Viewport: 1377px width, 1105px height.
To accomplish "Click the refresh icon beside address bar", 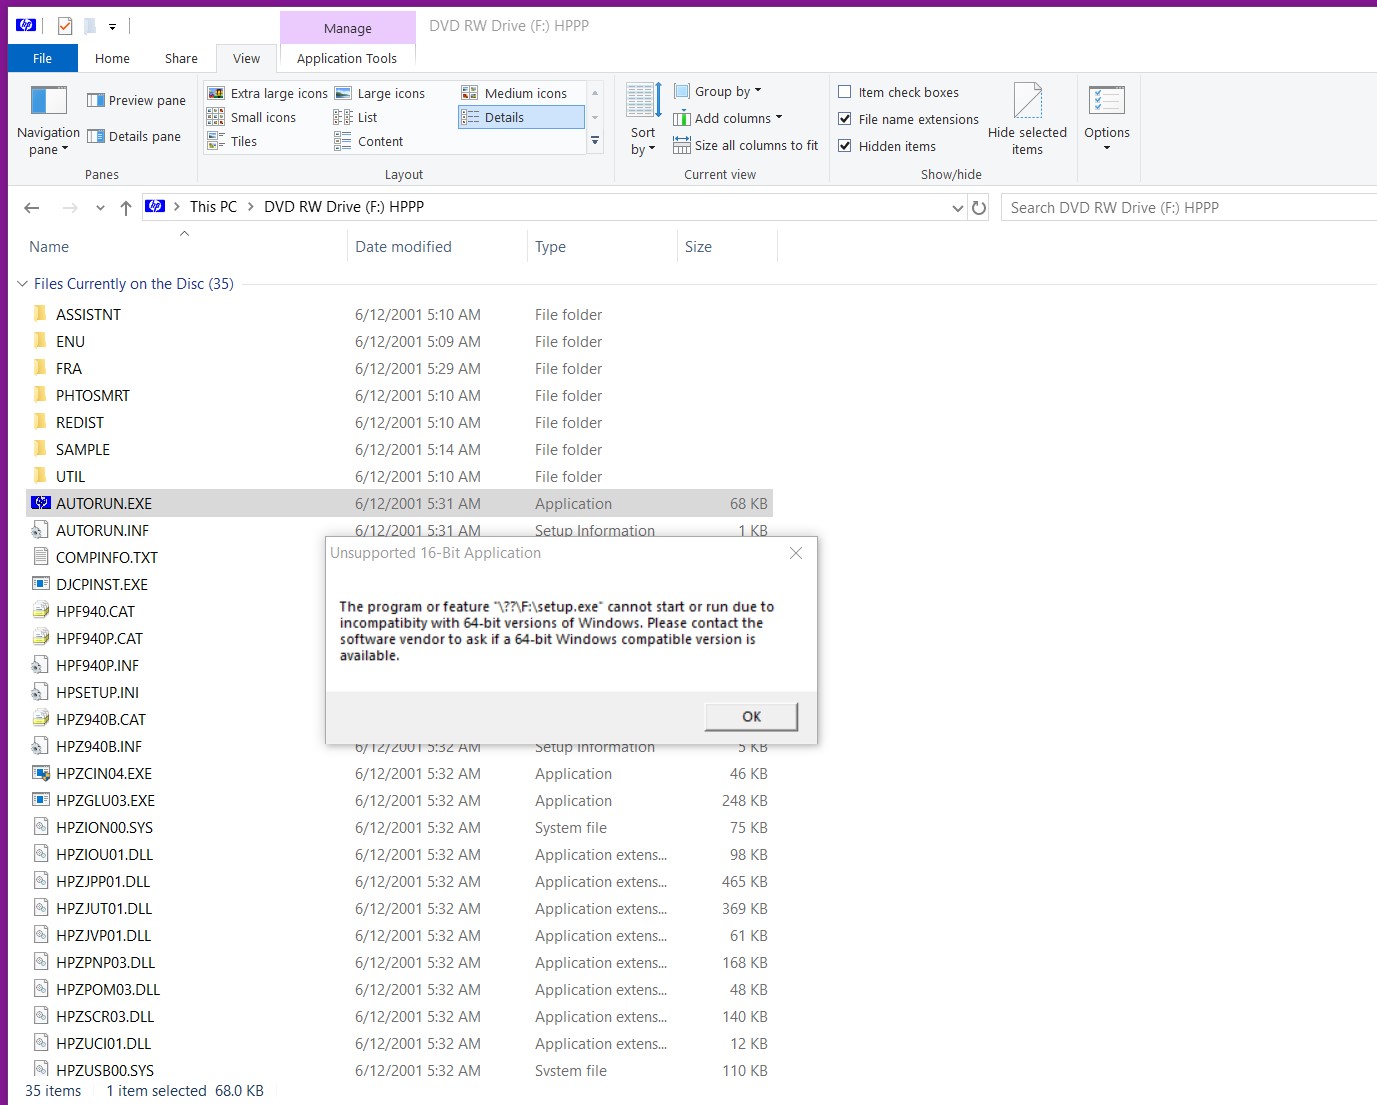I will click(979, 208).
